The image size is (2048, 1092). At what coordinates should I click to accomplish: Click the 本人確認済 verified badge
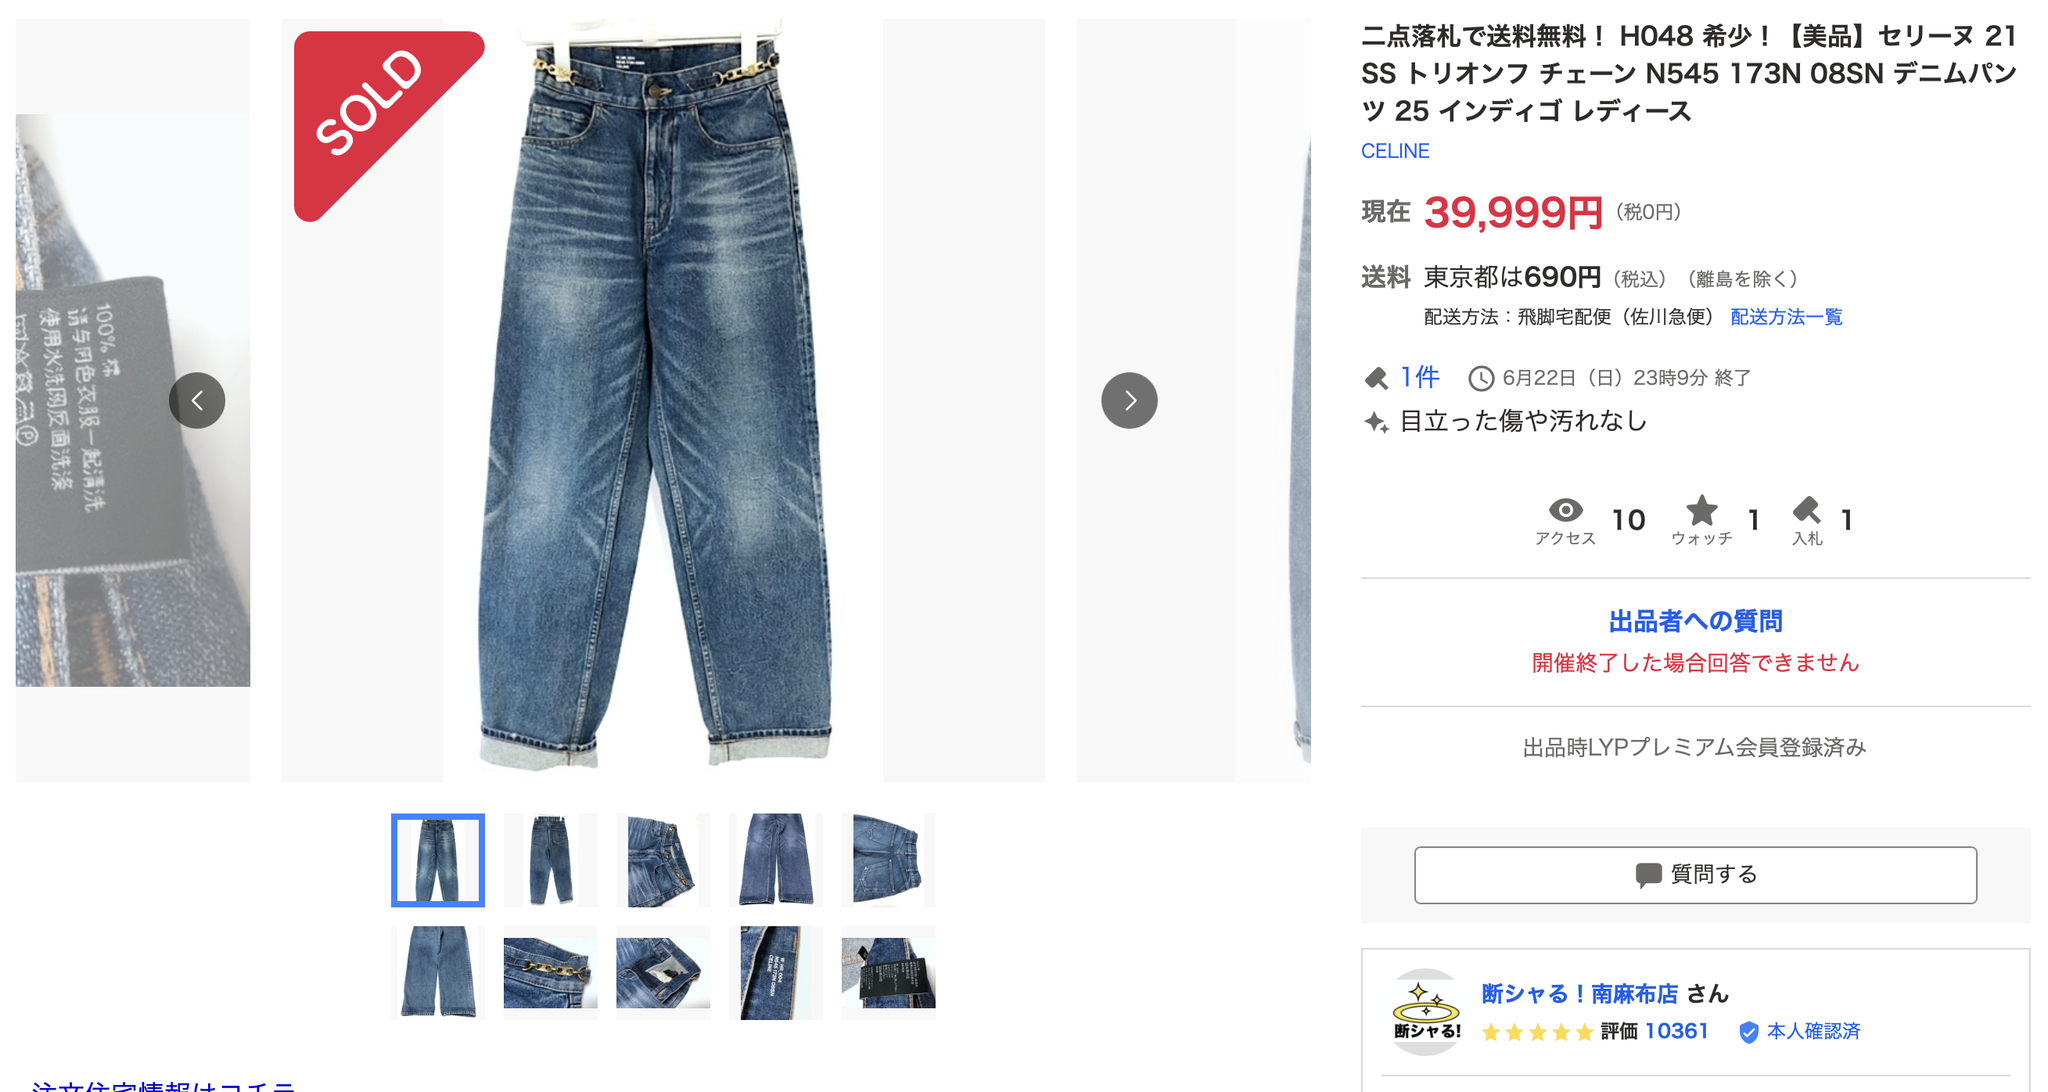click(x=1799, y=1031)
